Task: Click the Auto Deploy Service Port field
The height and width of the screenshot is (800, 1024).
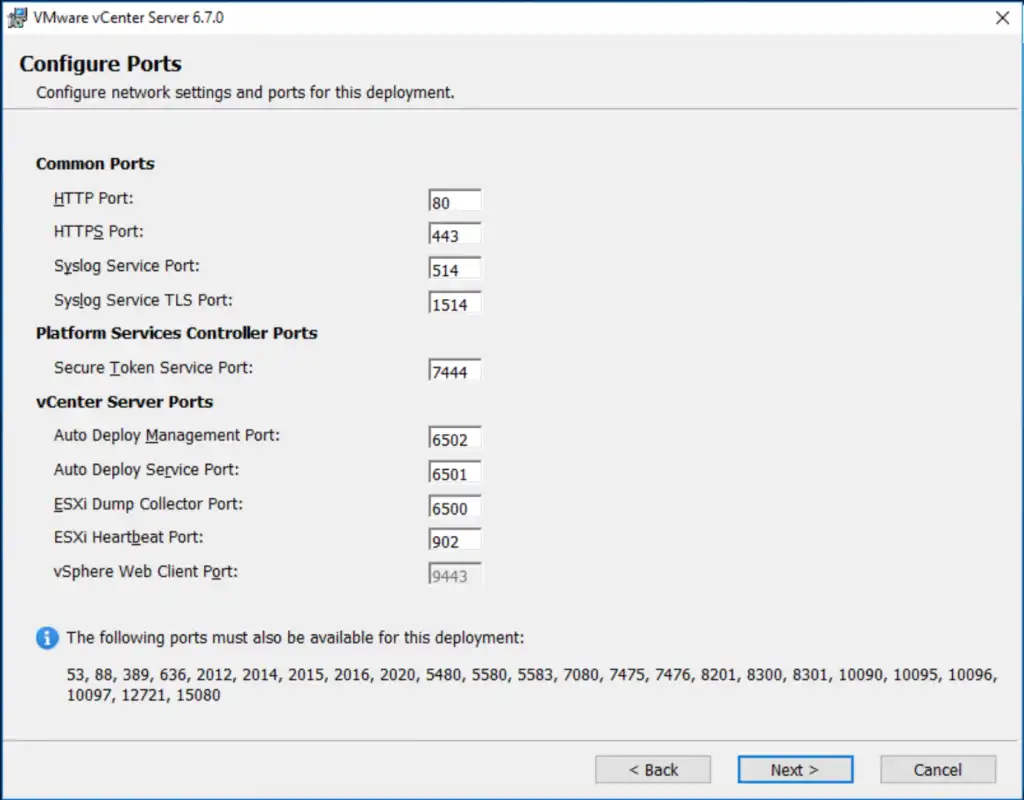Action: coord(455,473)
